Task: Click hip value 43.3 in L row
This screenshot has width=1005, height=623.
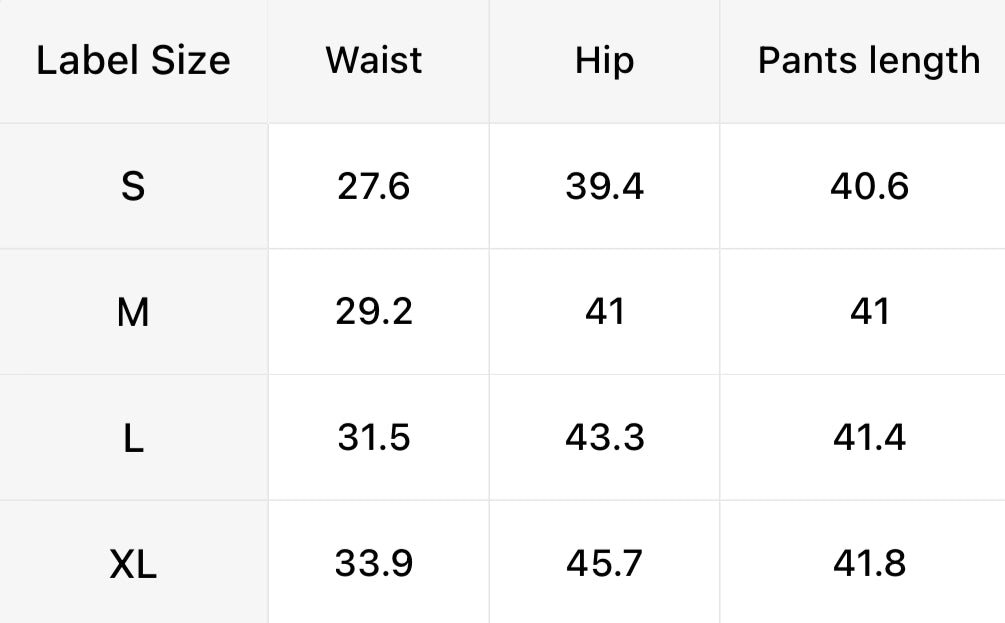Action: [x=604, y=439]
